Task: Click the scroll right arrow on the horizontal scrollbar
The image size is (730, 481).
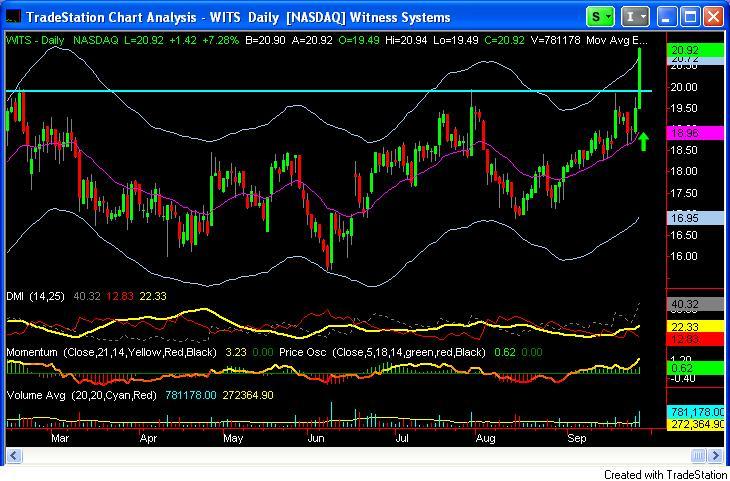Action: coord(714,455)
